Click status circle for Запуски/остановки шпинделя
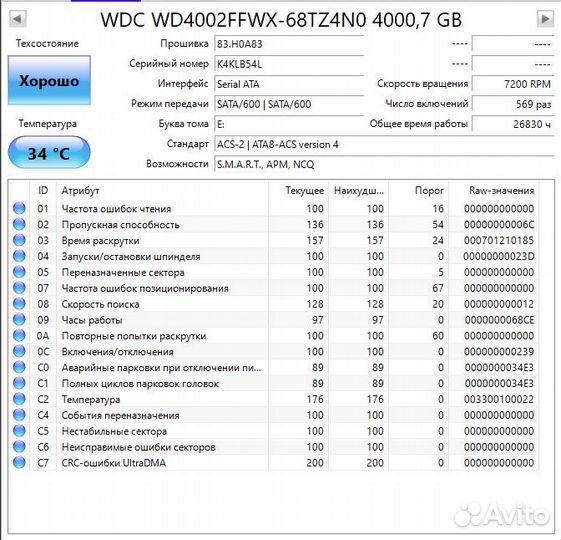Image resolution: width=561 pixels, height=540 pixels. (19, 256)
